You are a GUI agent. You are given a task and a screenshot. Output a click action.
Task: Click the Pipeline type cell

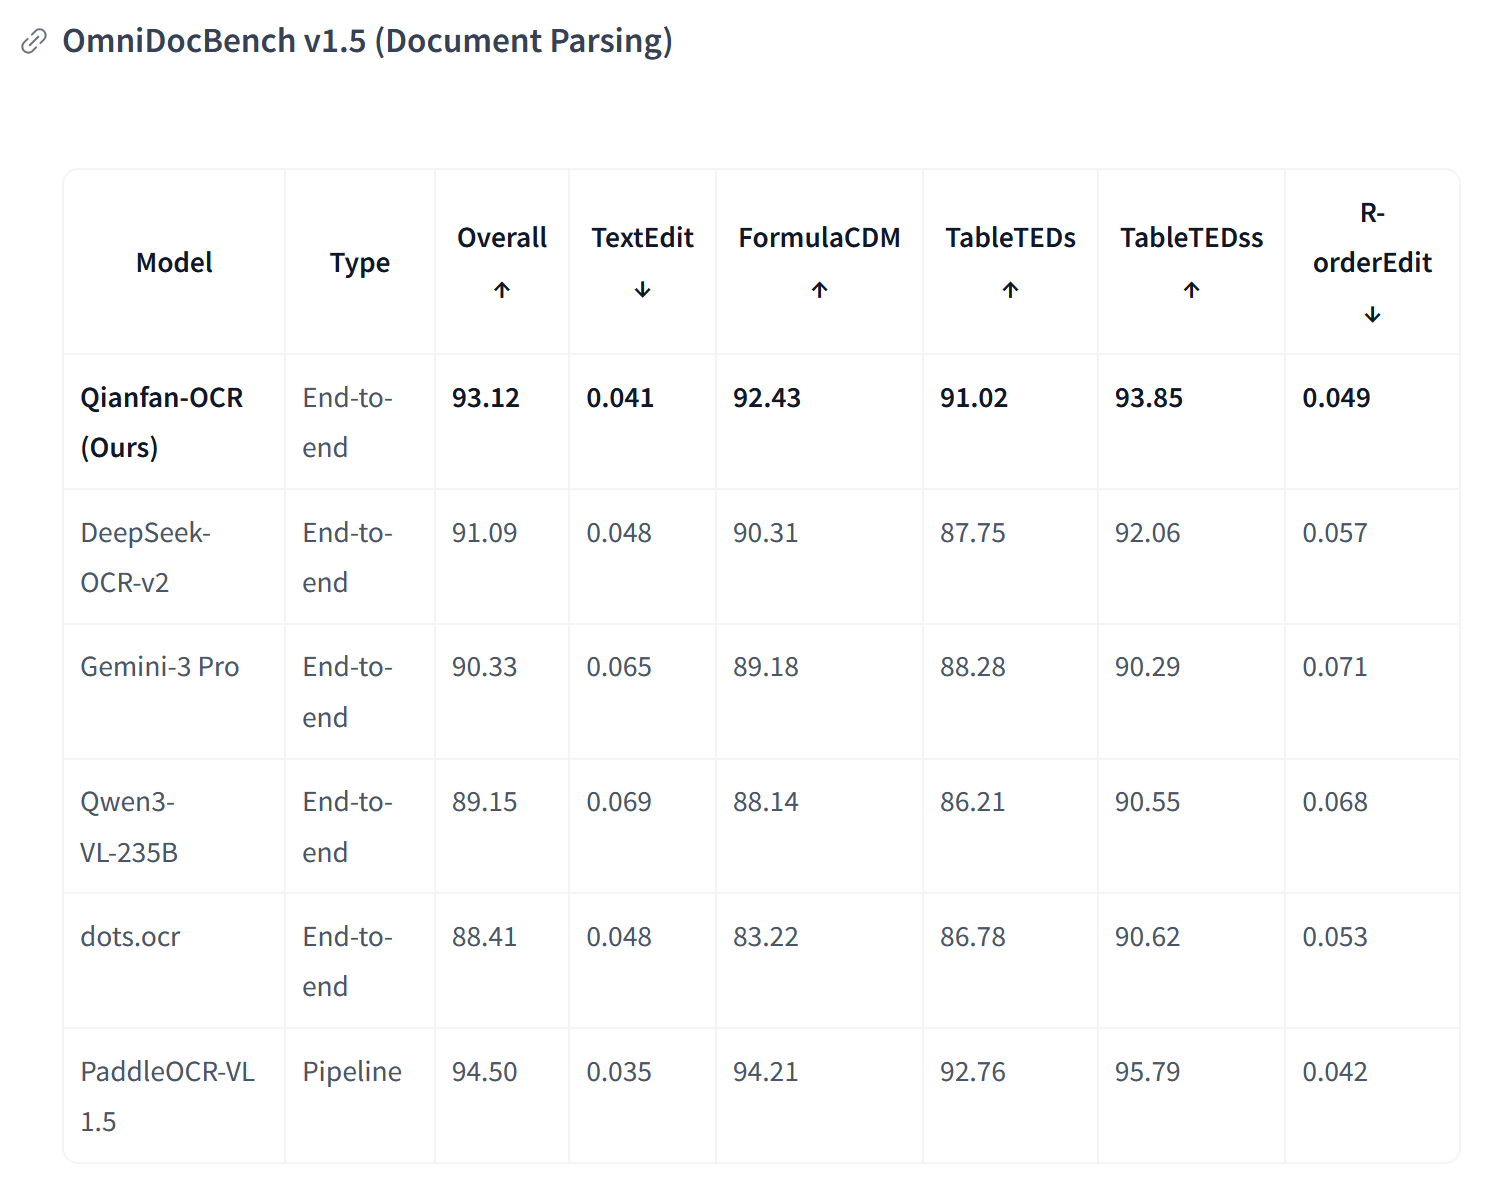coord(352,1072)
